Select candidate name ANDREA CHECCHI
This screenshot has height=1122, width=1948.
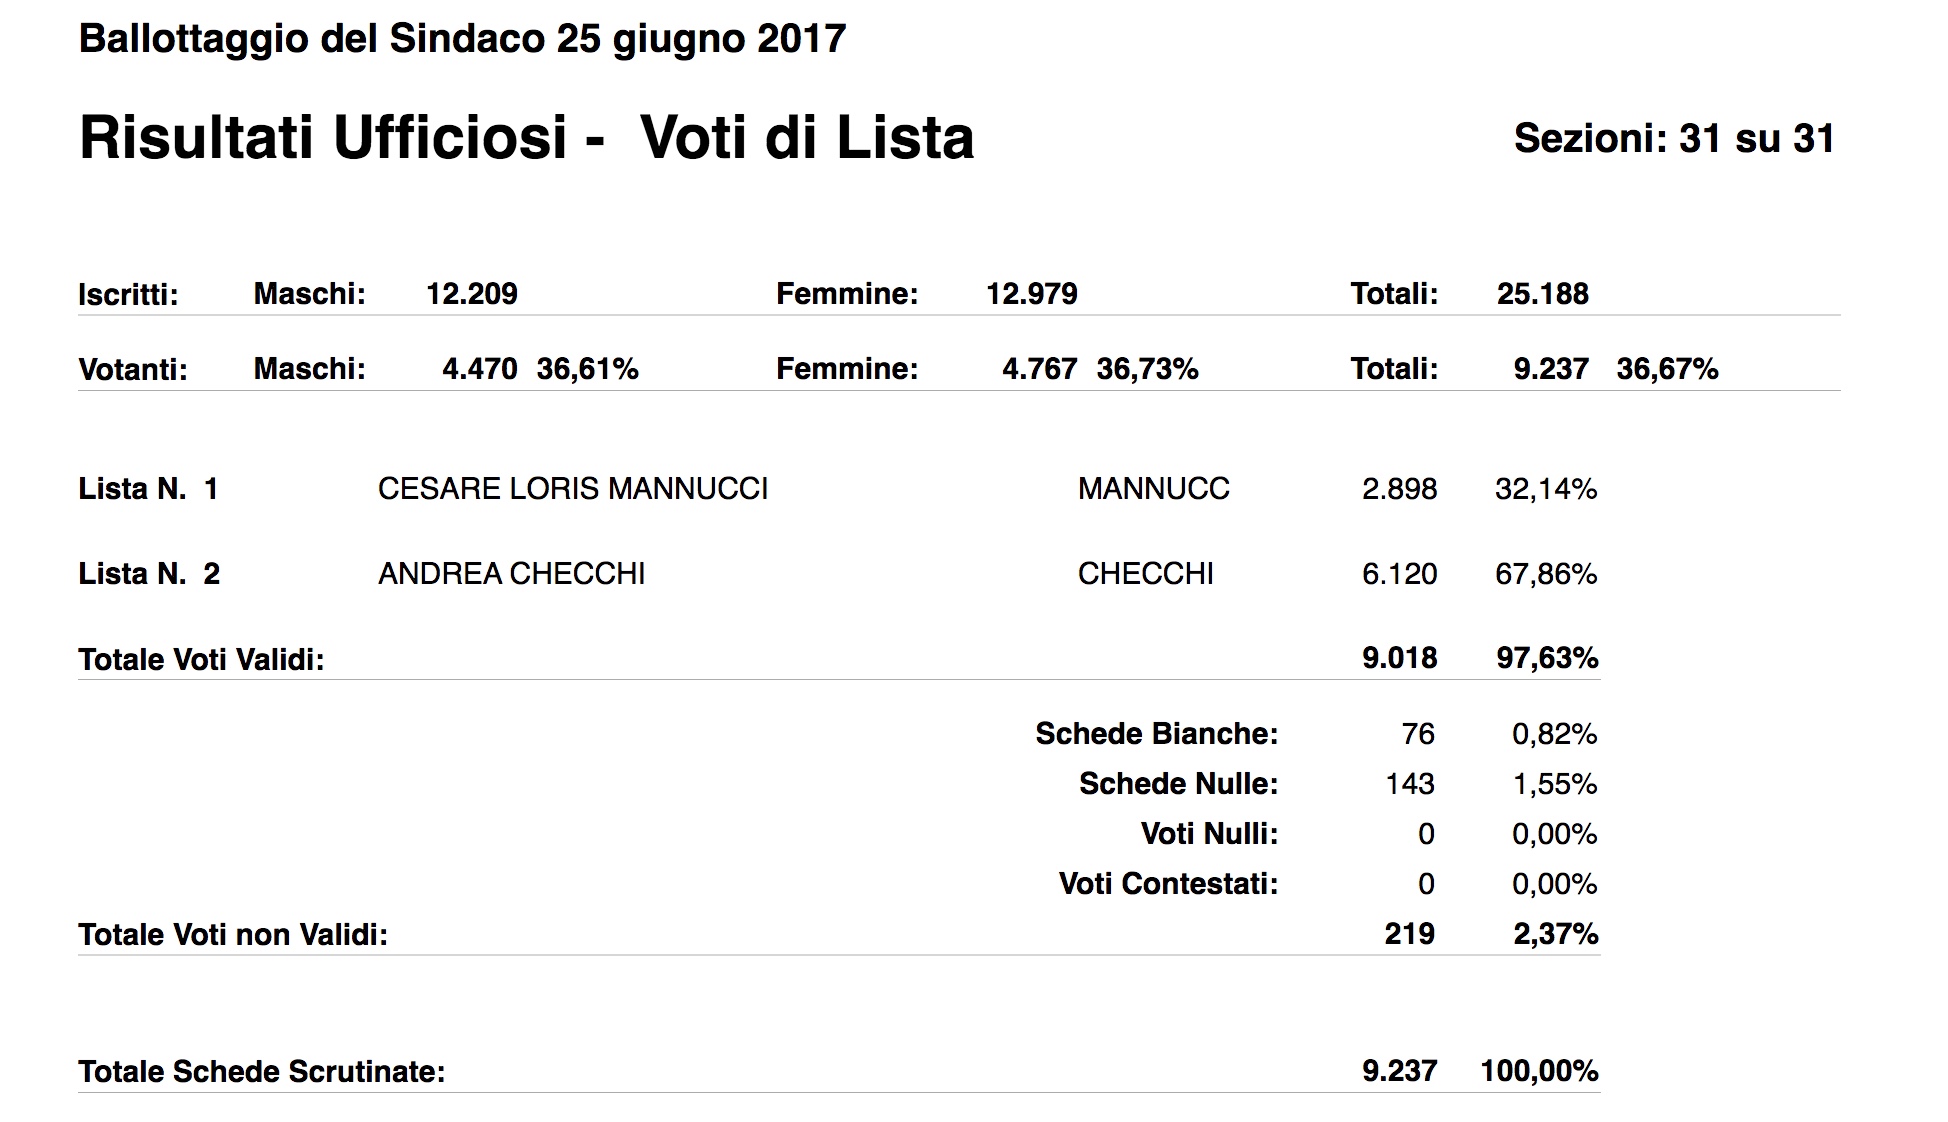point(512,574)
